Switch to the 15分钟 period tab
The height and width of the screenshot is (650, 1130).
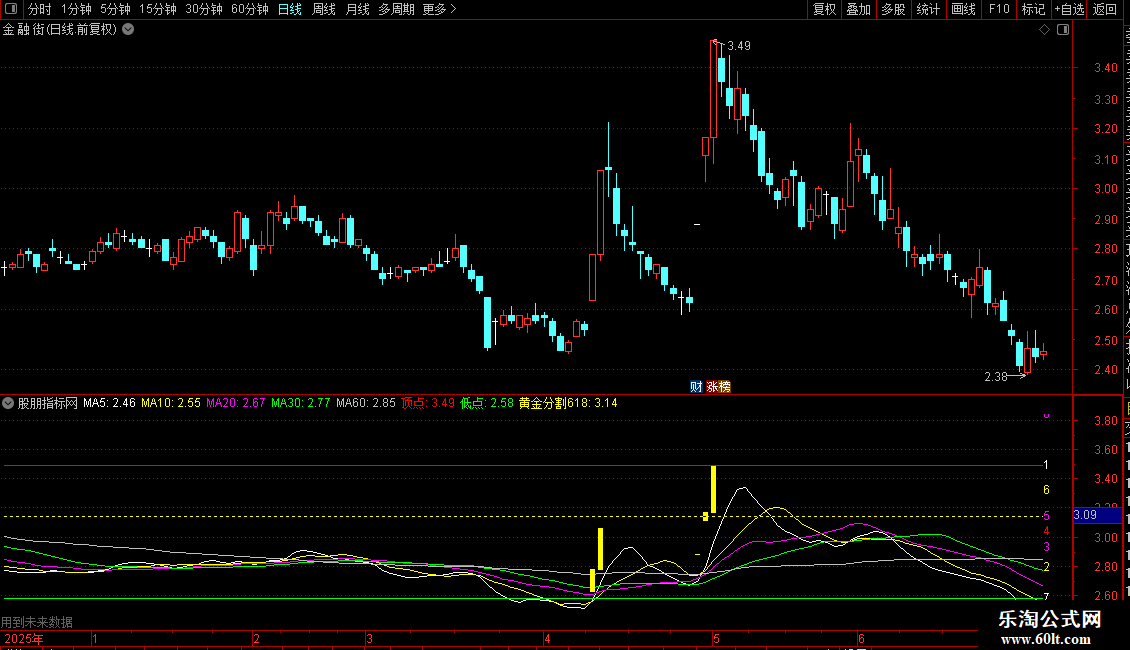[157, 9]
